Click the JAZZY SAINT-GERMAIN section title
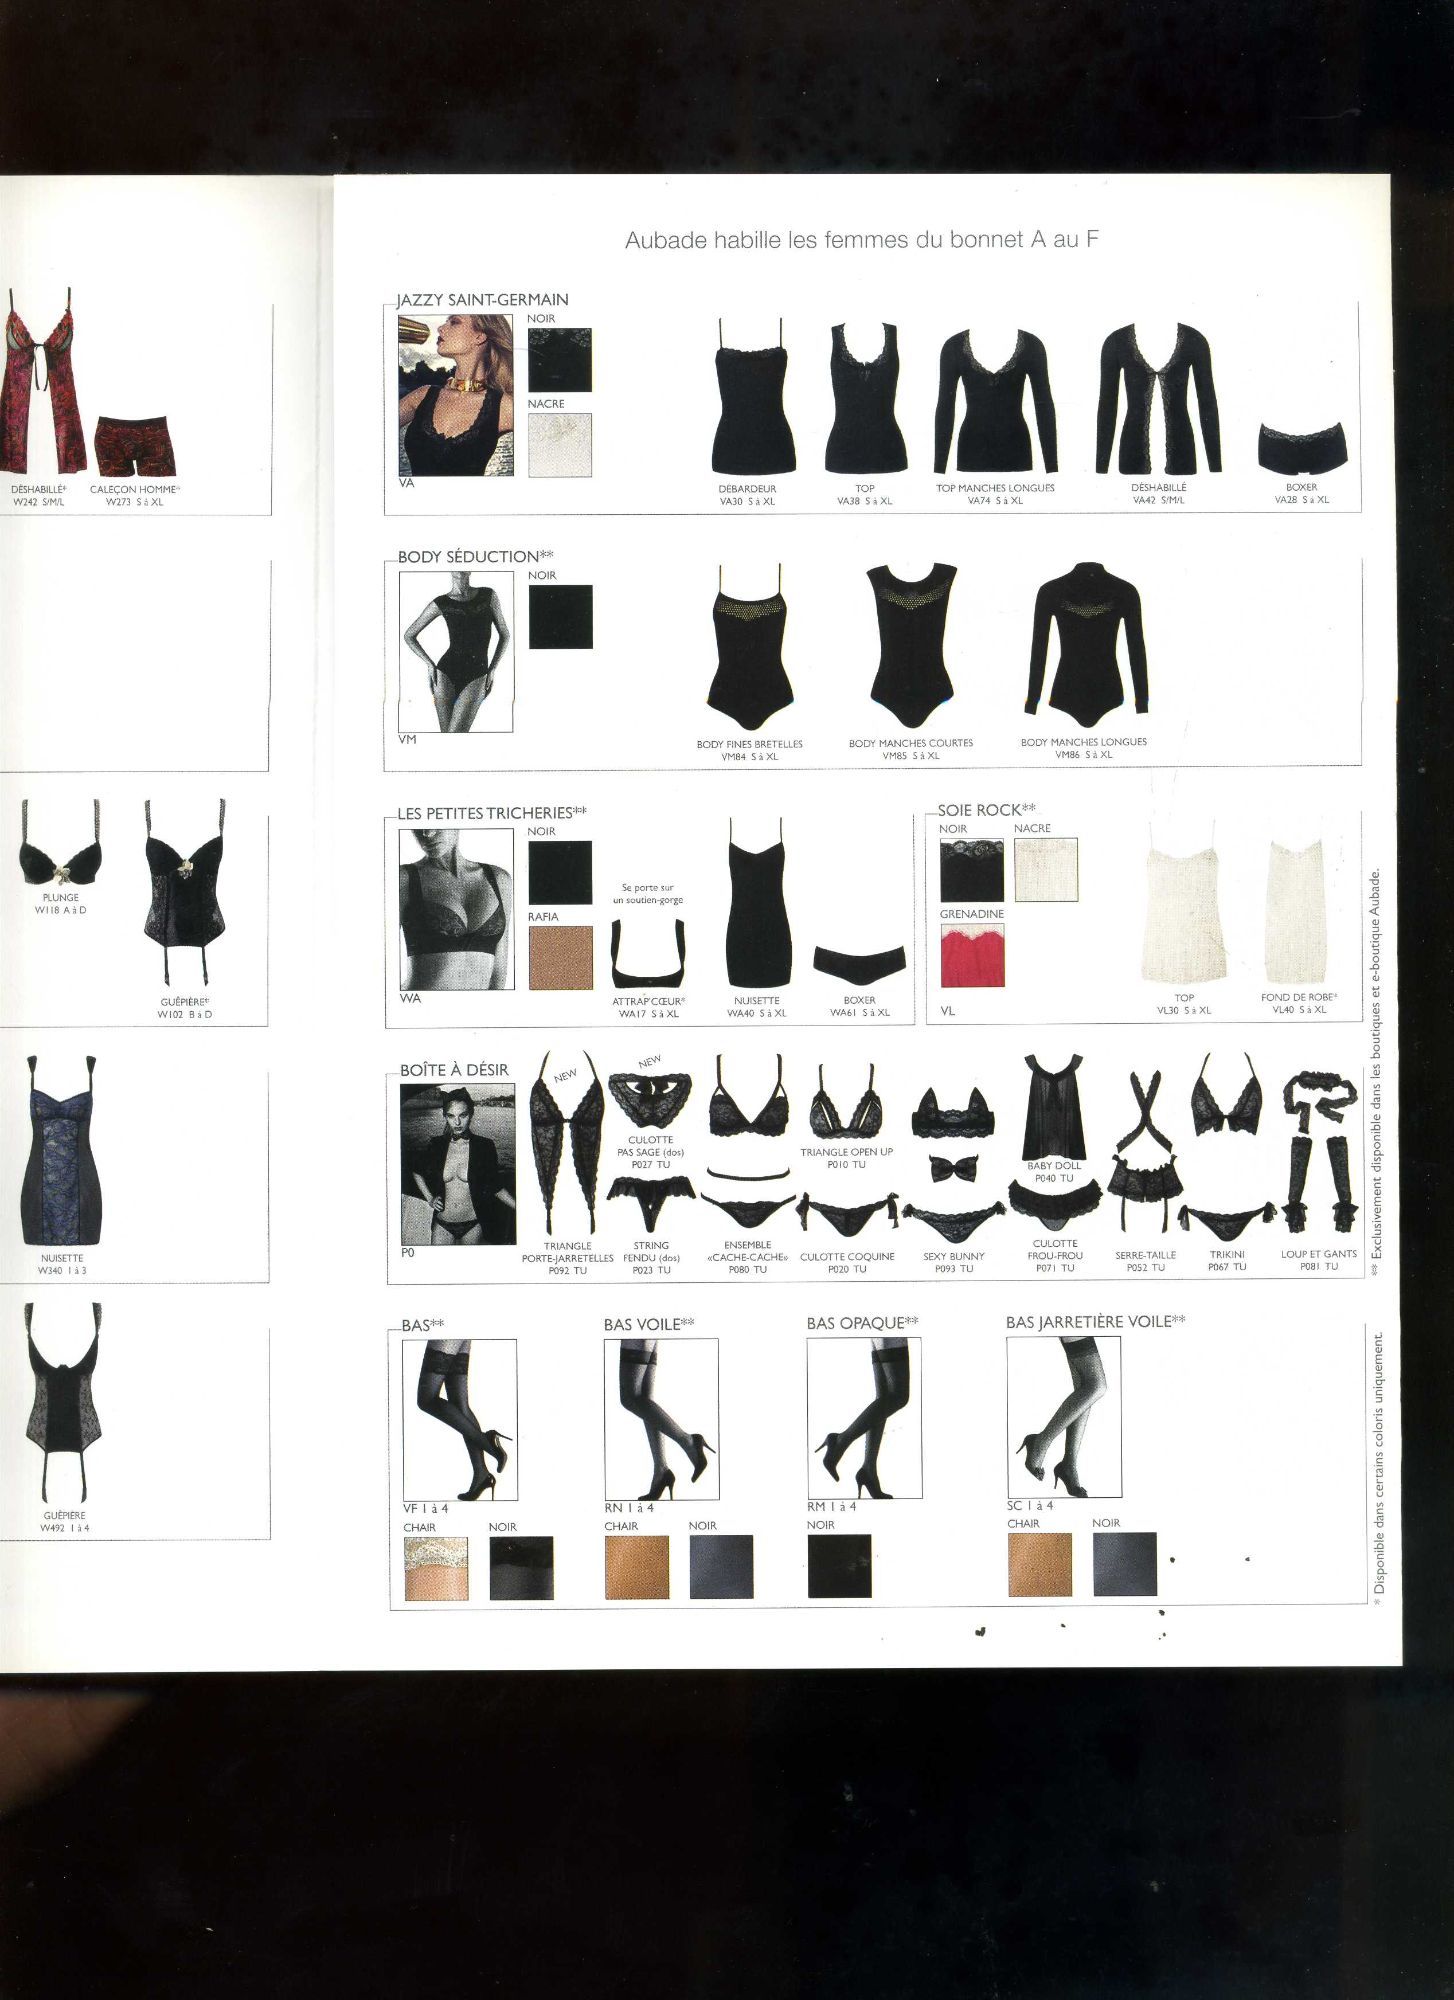 [483, 300]
